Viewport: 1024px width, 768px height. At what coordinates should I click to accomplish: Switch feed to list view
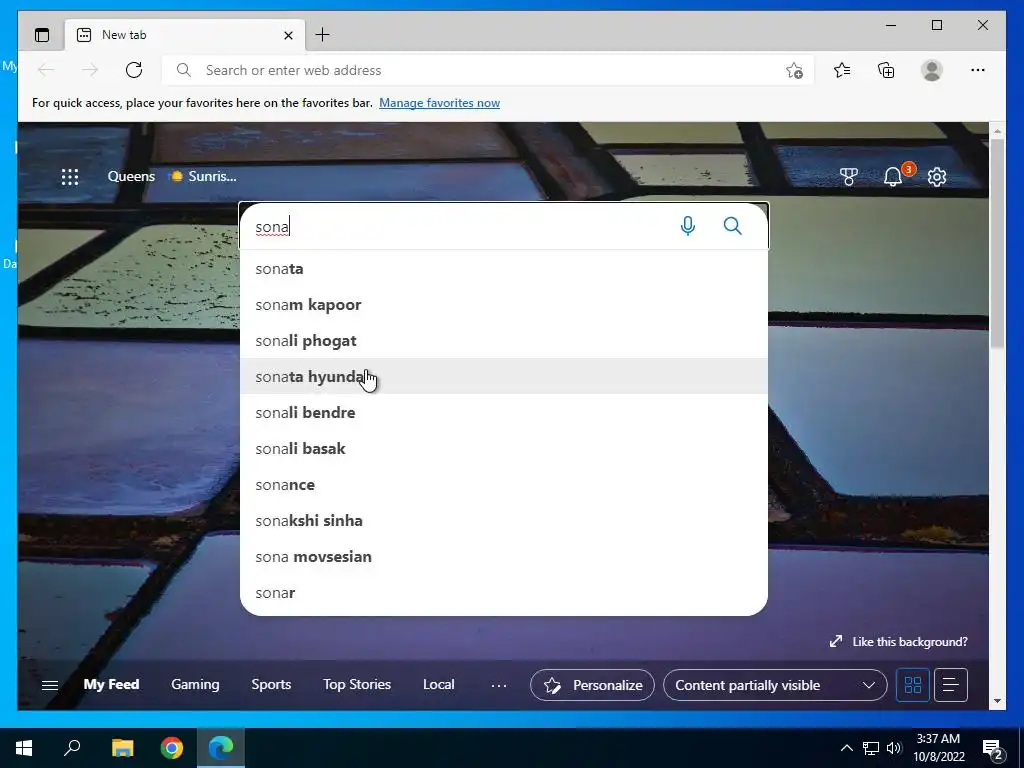(x=951, y=685)
